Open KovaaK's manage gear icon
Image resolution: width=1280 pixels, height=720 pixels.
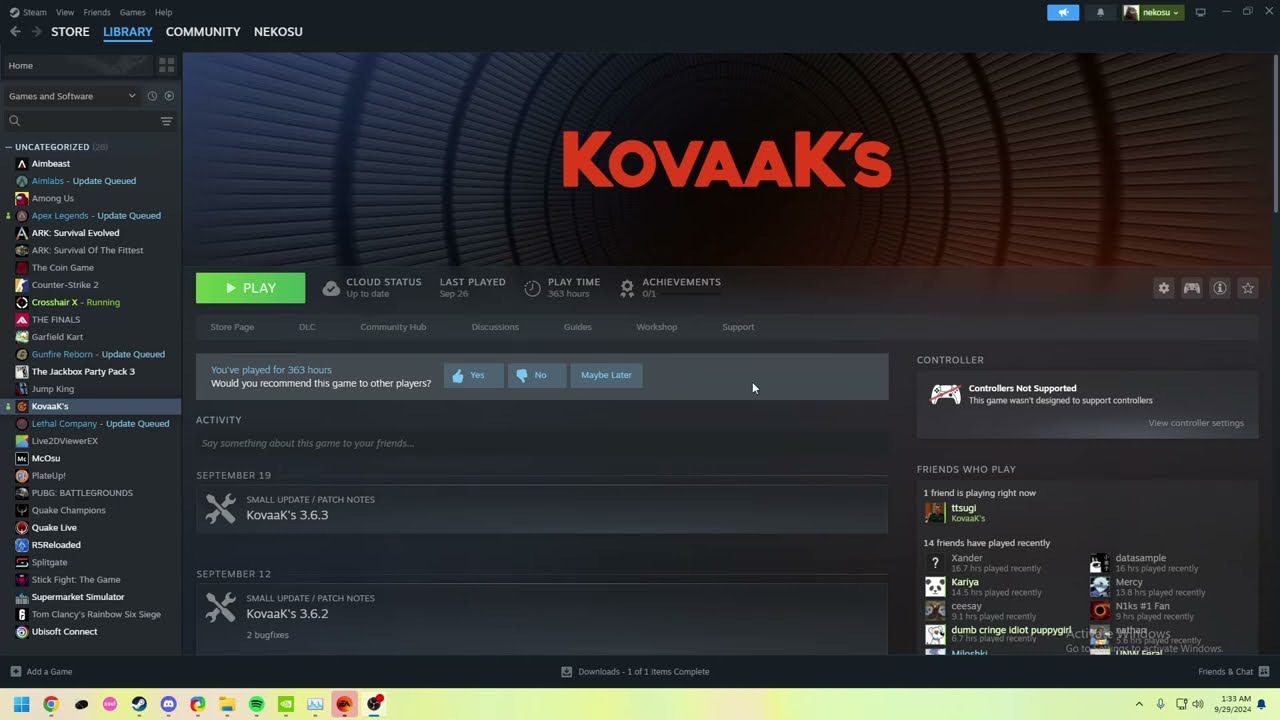point(1164,288)
